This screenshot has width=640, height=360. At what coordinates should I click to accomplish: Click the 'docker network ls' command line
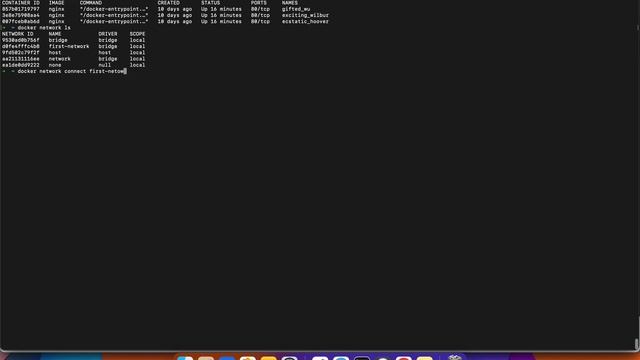tap(44, 28)
